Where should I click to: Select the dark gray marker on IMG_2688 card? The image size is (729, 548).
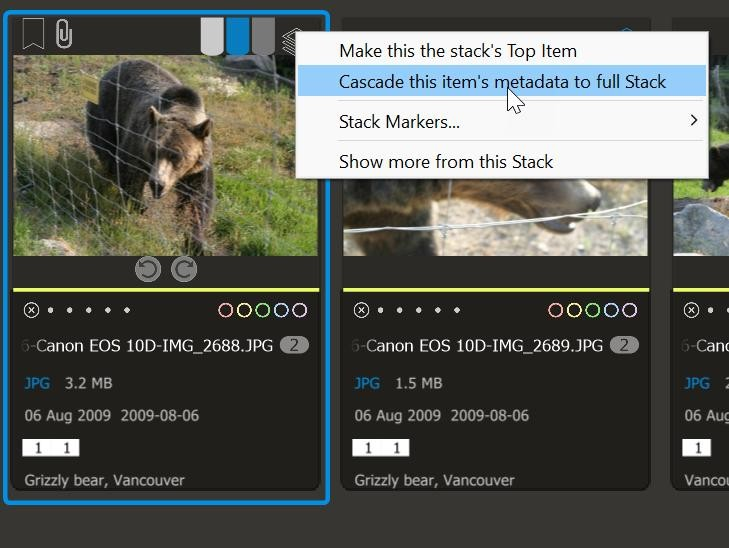pos(263,36)
